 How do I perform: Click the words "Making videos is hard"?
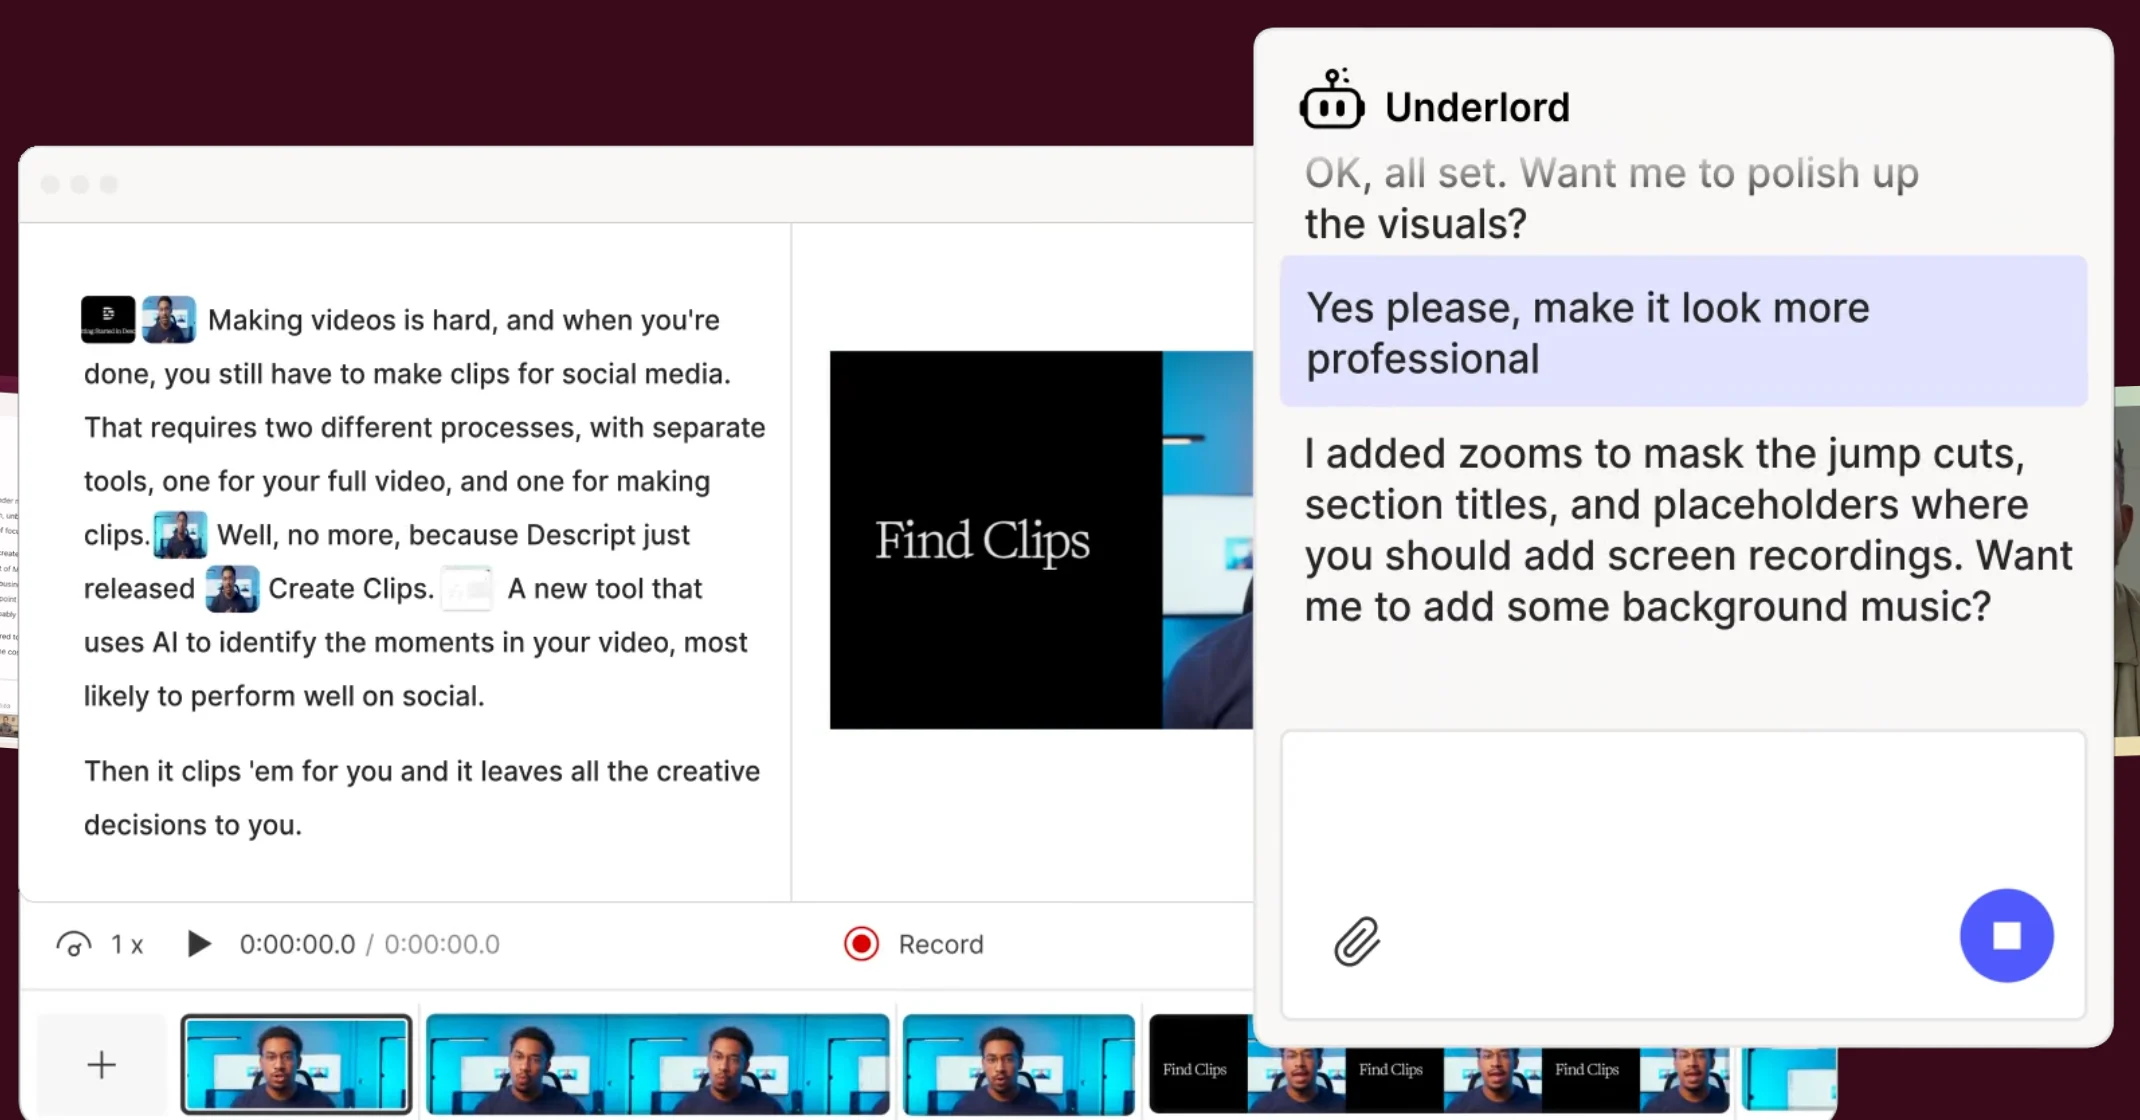(352, 320)
